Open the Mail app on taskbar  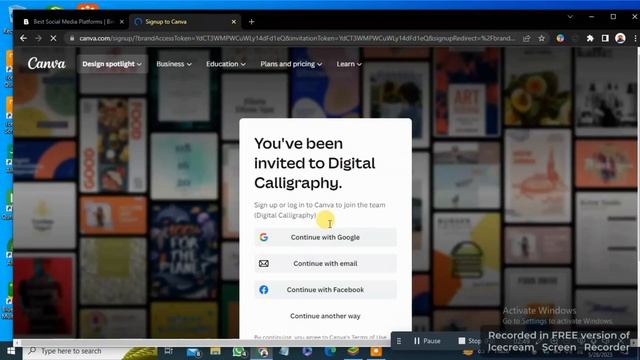[193, 351]
